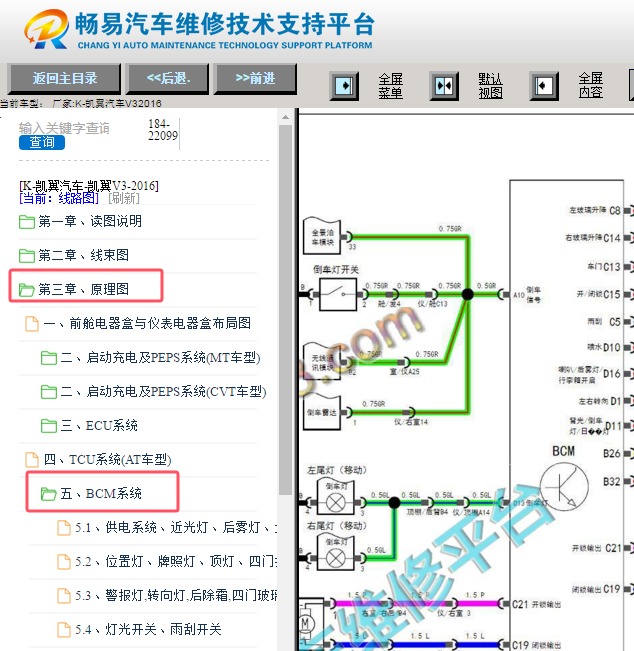Go forward with the >>前进 button
The height and width of the screenshot is (651, 634).
(x=255, y=78)
